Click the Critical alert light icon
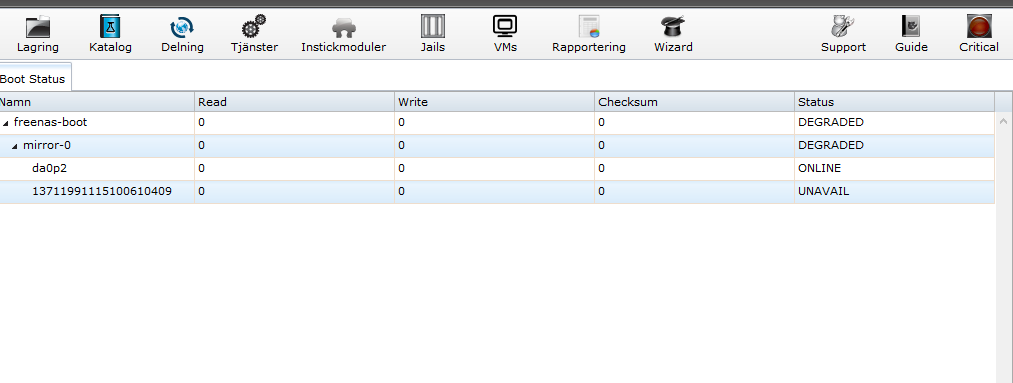 (x=979, y=26)
